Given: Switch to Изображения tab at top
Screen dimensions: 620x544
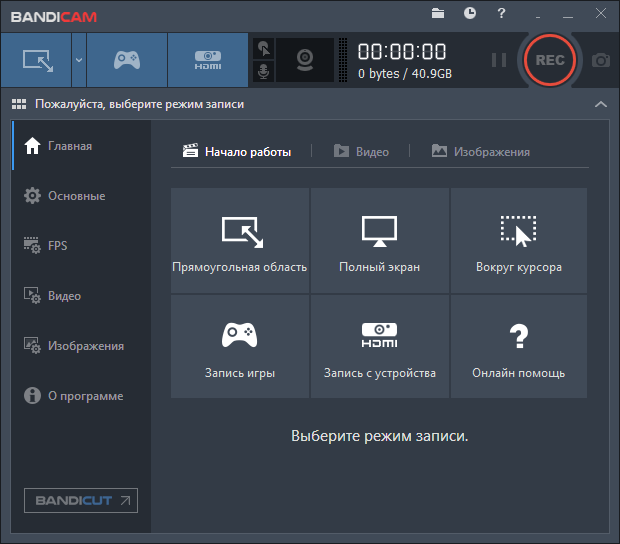Looking at the screenshot, I should point(480,151).
